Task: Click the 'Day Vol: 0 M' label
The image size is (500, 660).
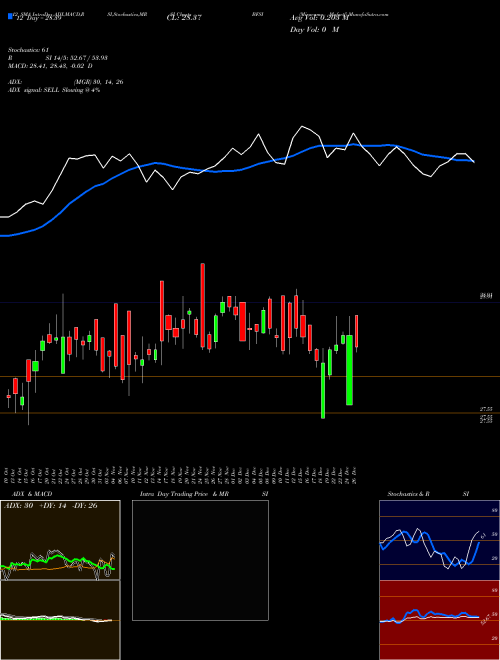Action: (x=314, y=30)
